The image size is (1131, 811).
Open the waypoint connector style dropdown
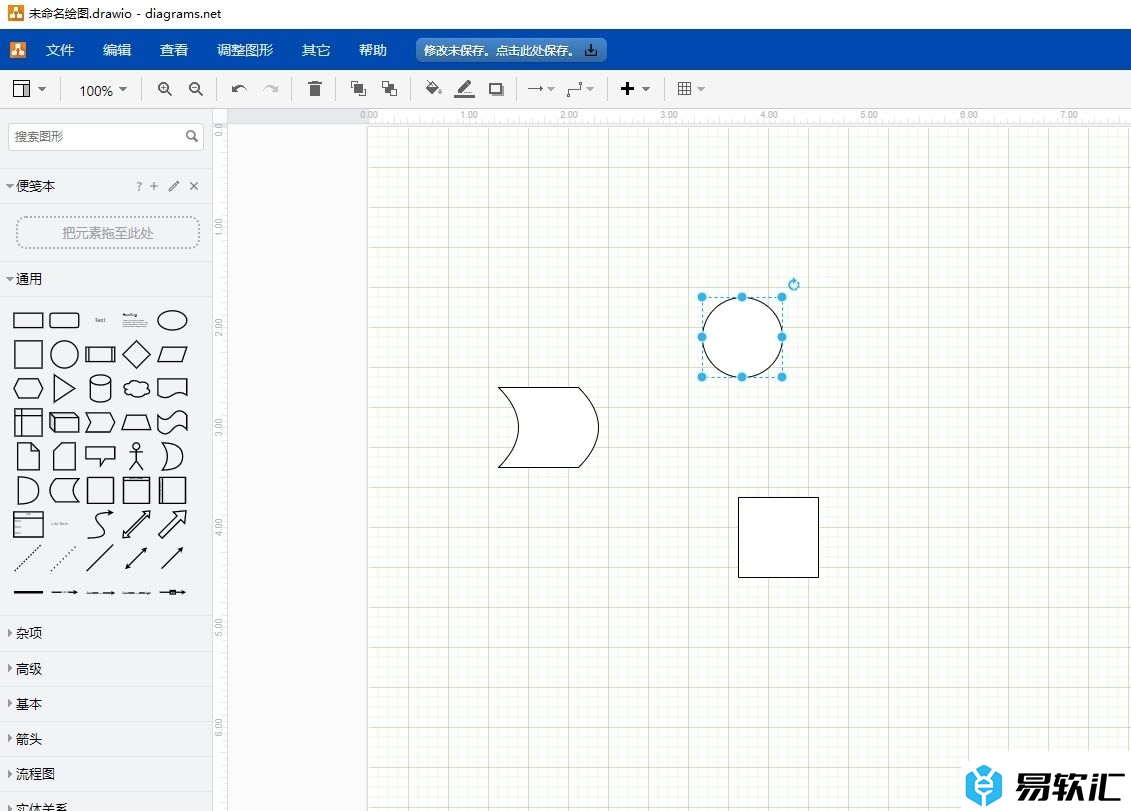click(x=580, y=89)
